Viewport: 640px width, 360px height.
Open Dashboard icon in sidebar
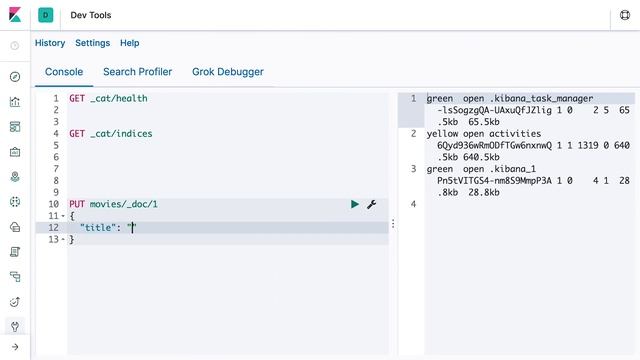pos(15,127)
